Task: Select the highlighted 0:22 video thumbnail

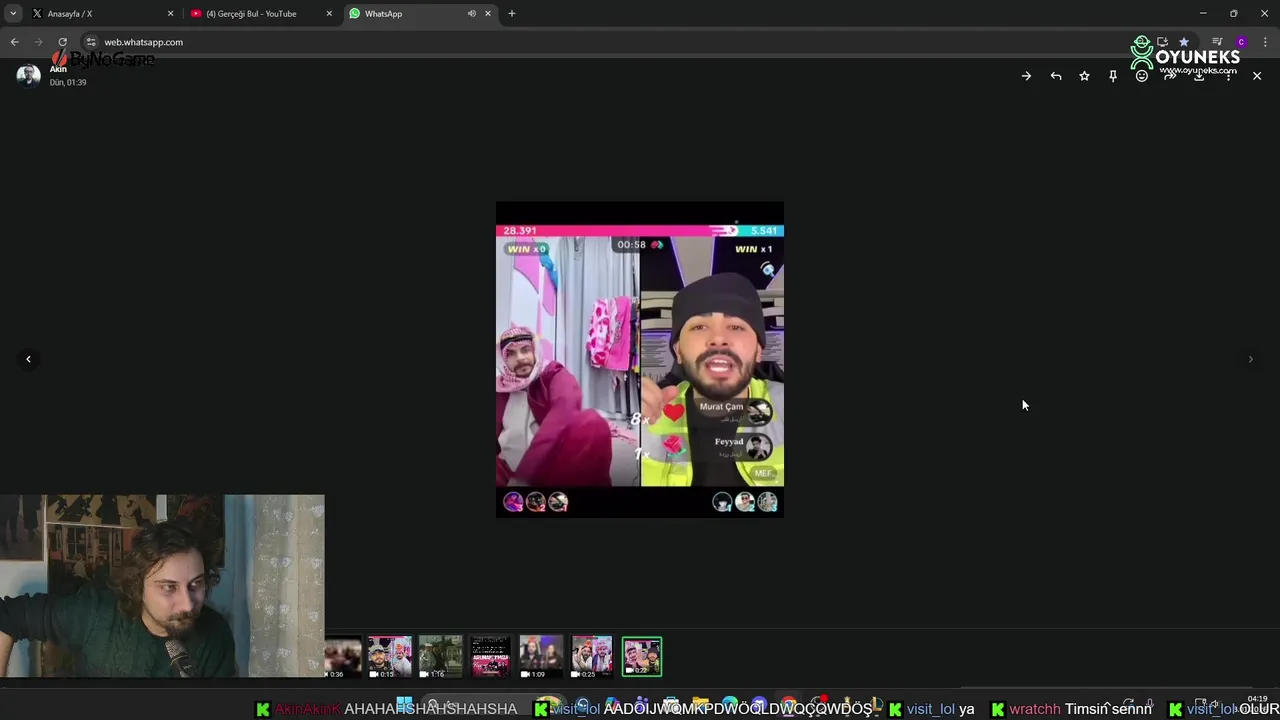Action: (642, 657)
